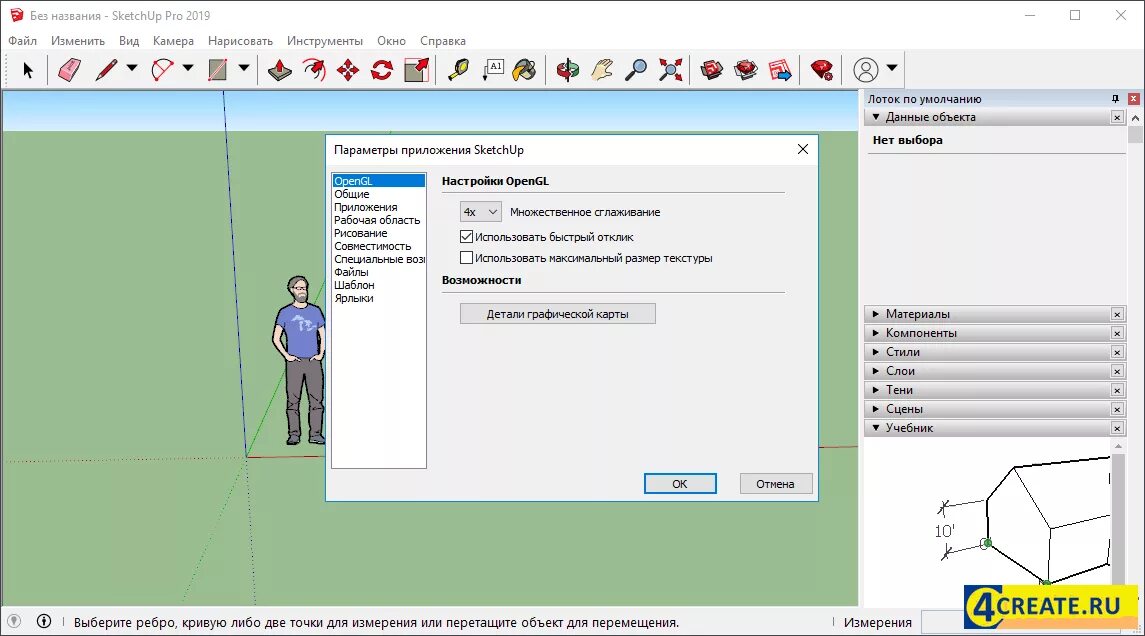The height and width of the screenshot is (636, 1145).
Task: Select Приложения in preferences list
Action: click(x=366, y=207)
